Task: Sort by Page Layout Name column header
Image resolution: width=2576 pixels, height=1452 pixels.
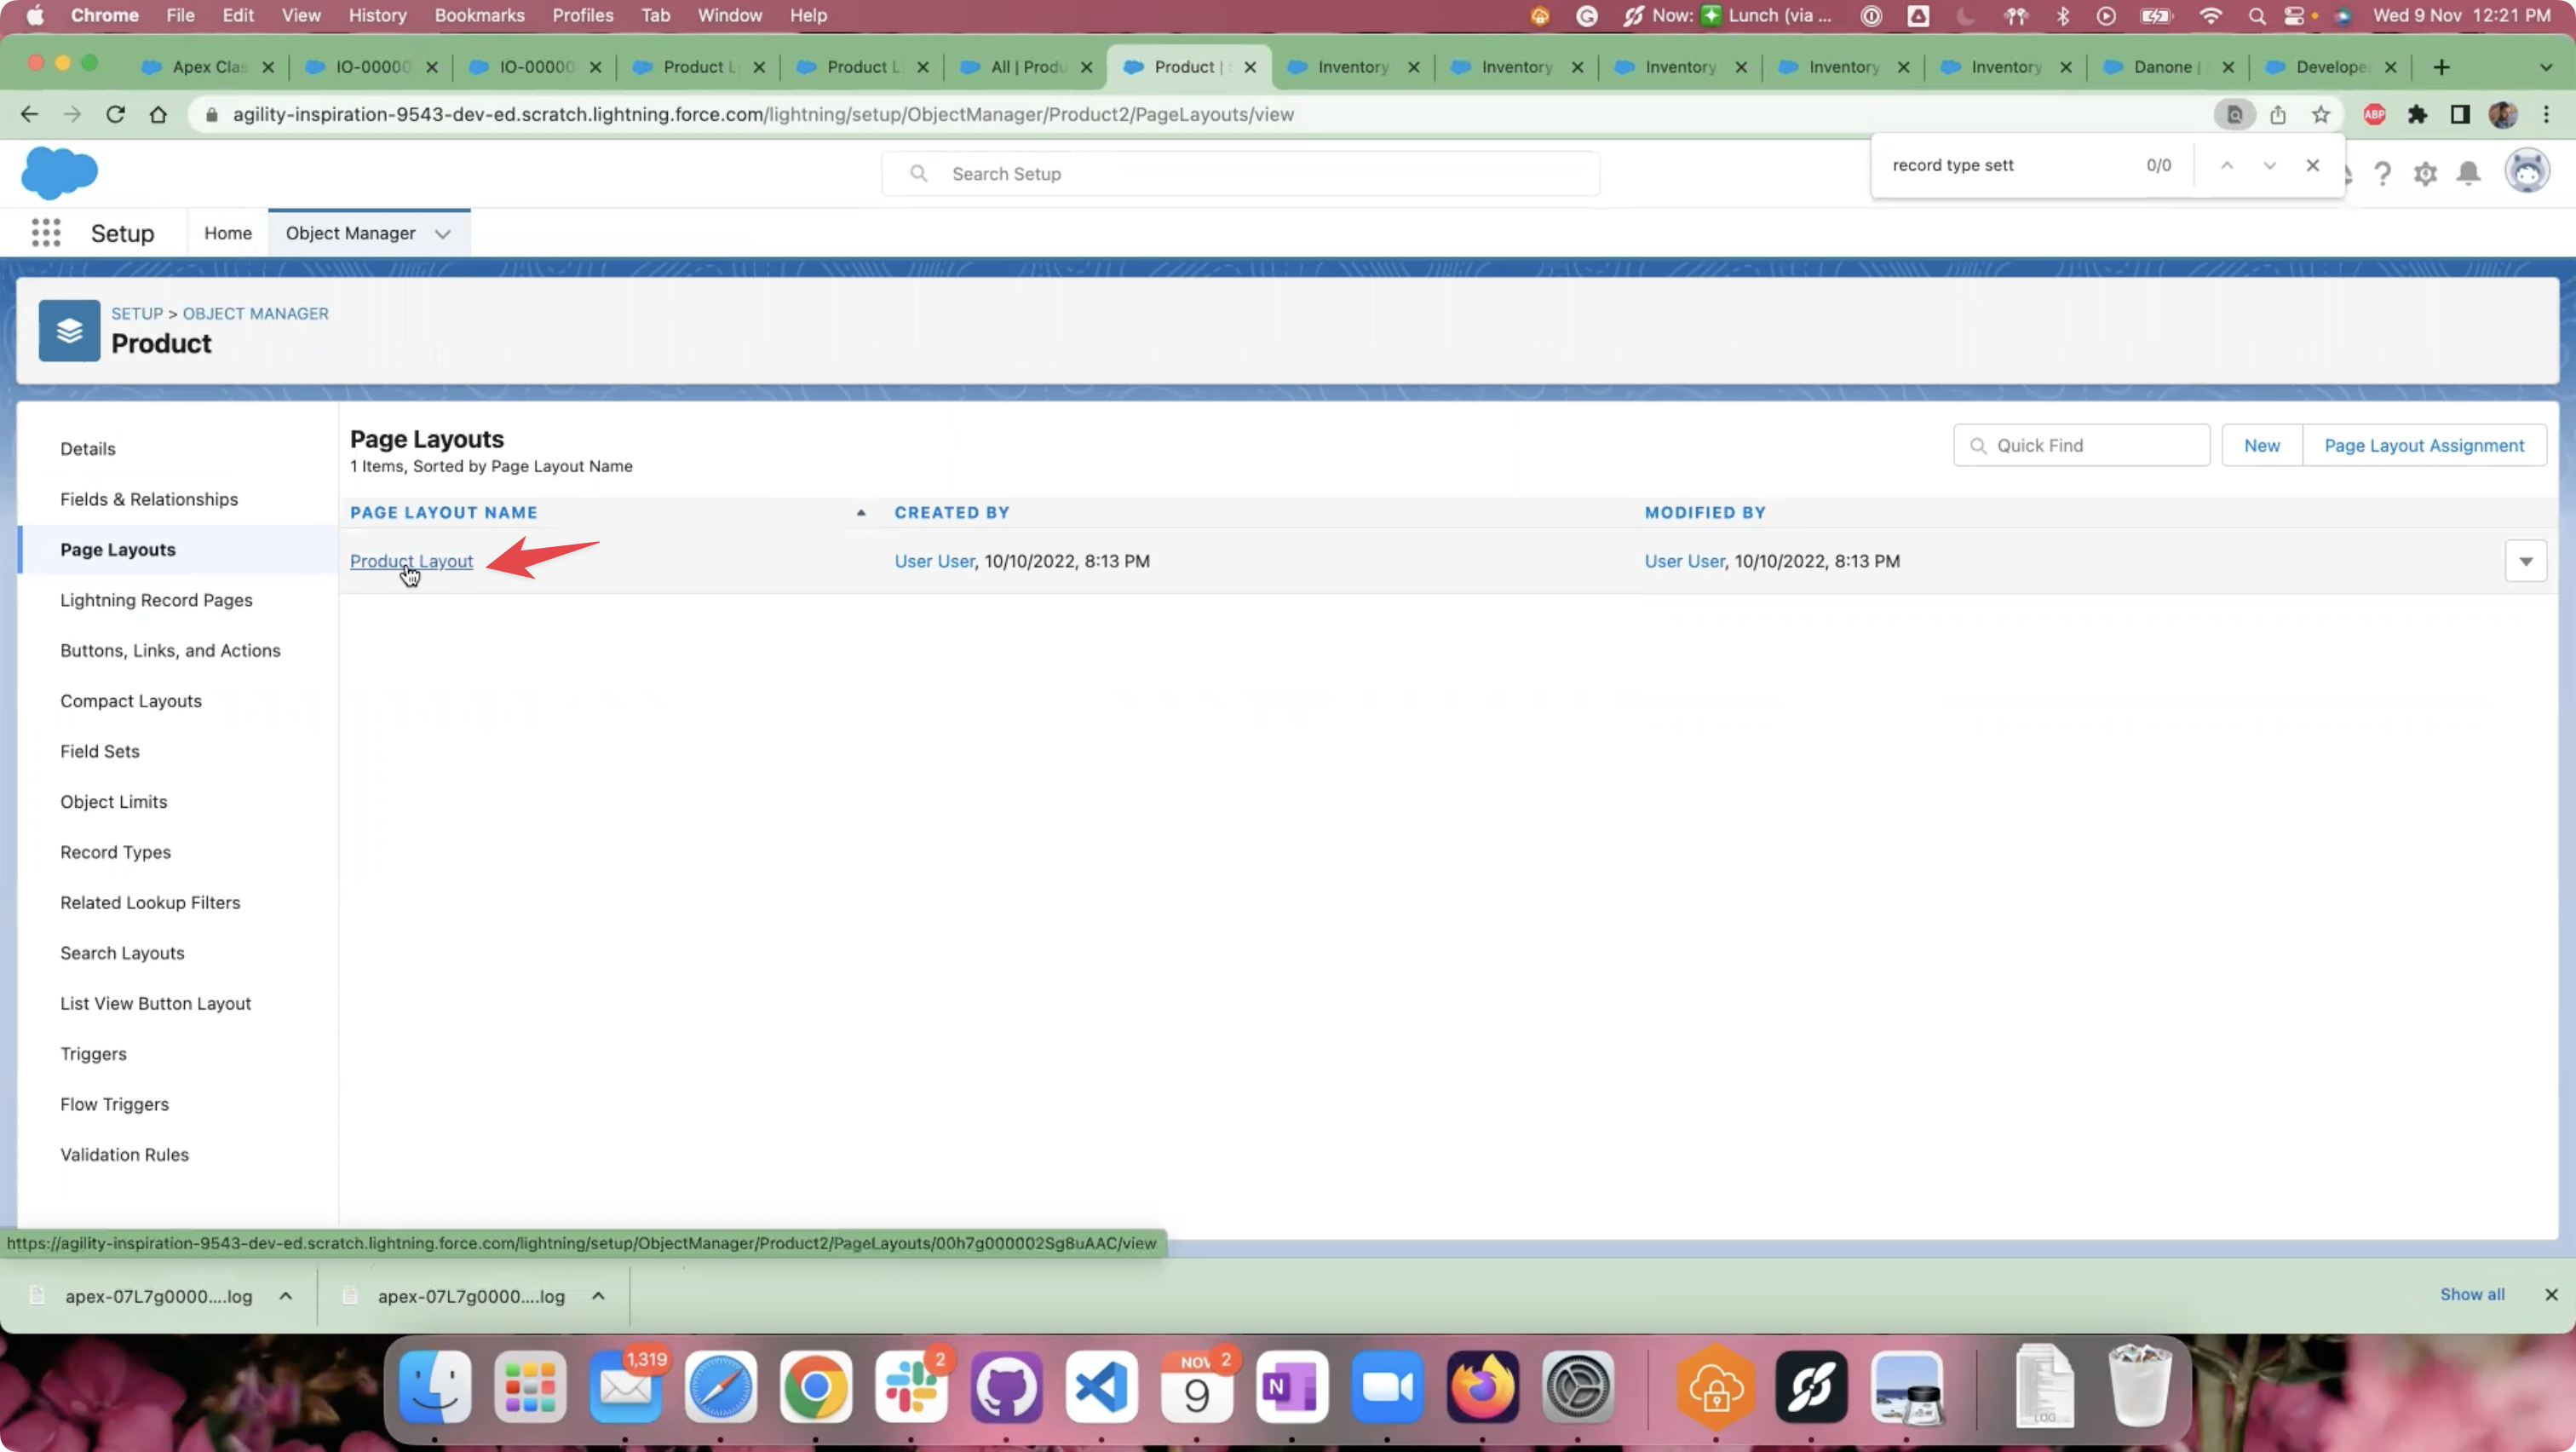Action: coord(444,513)
